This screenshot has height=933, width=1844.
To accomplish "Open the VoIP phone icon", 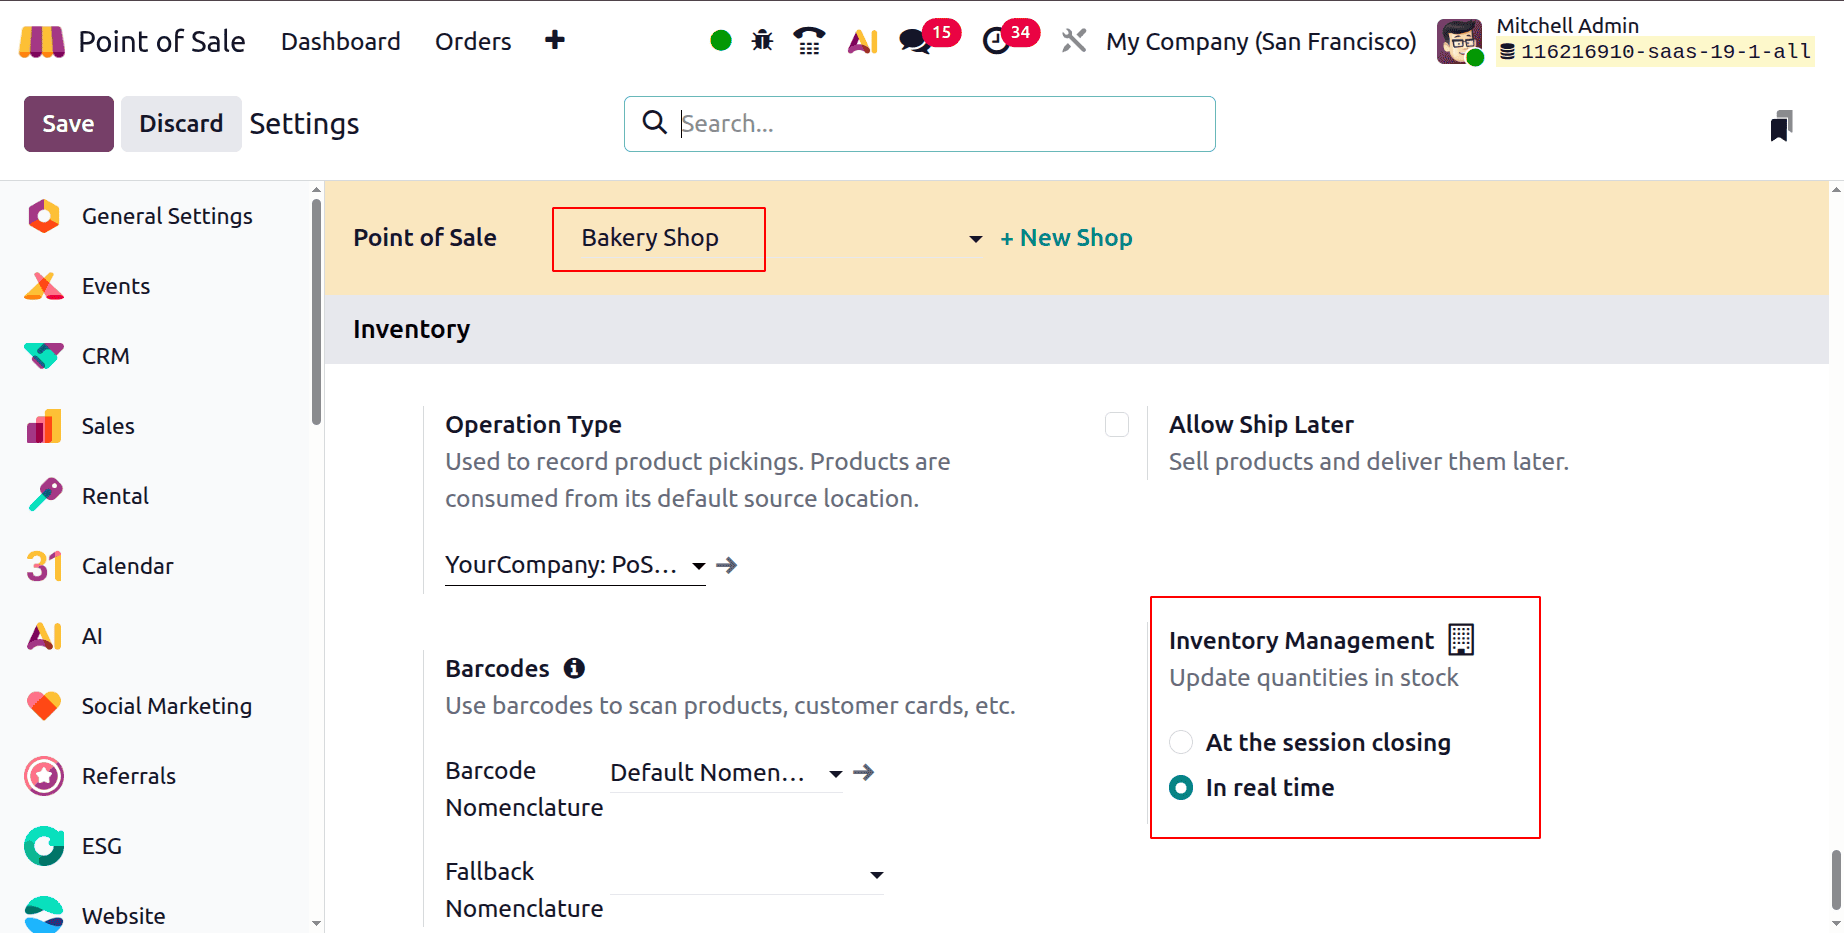I will coord(809,41).
